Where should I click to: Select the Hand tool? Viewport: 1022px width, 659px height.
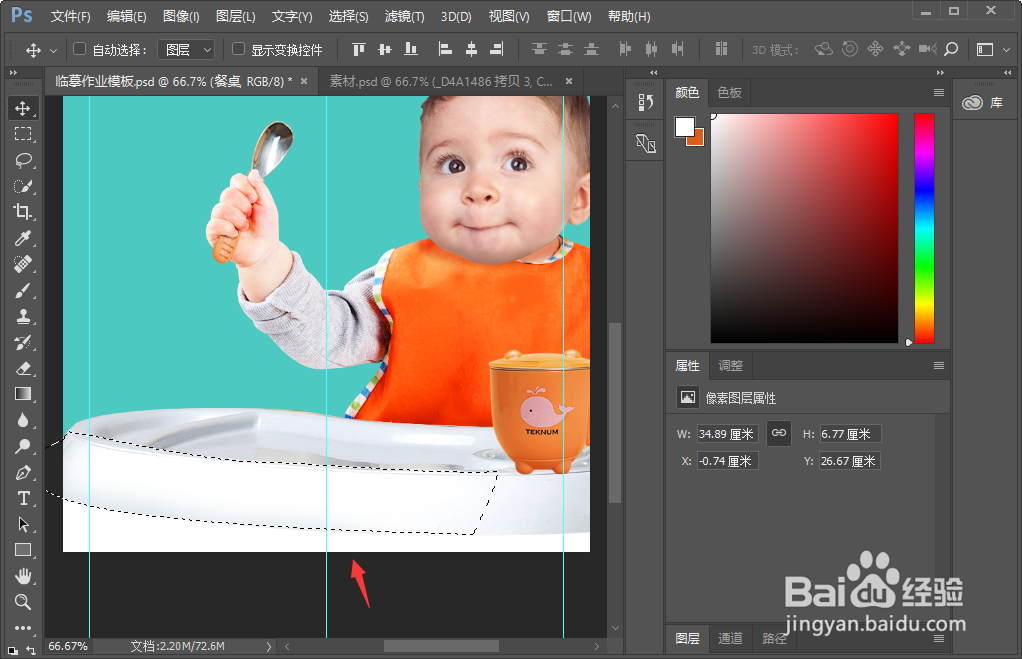pyautogui.click(x=23, y=576)
